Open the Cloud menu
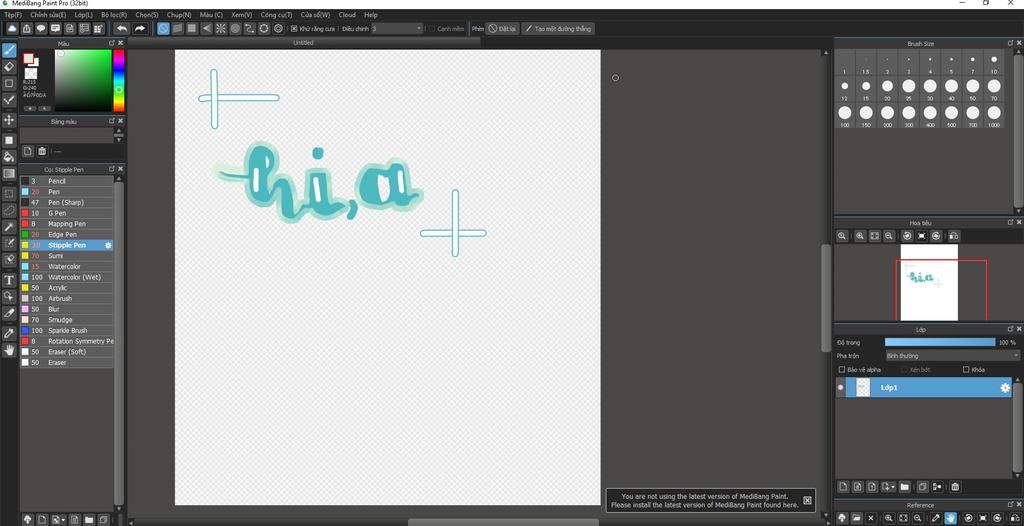 pos(347,14)
